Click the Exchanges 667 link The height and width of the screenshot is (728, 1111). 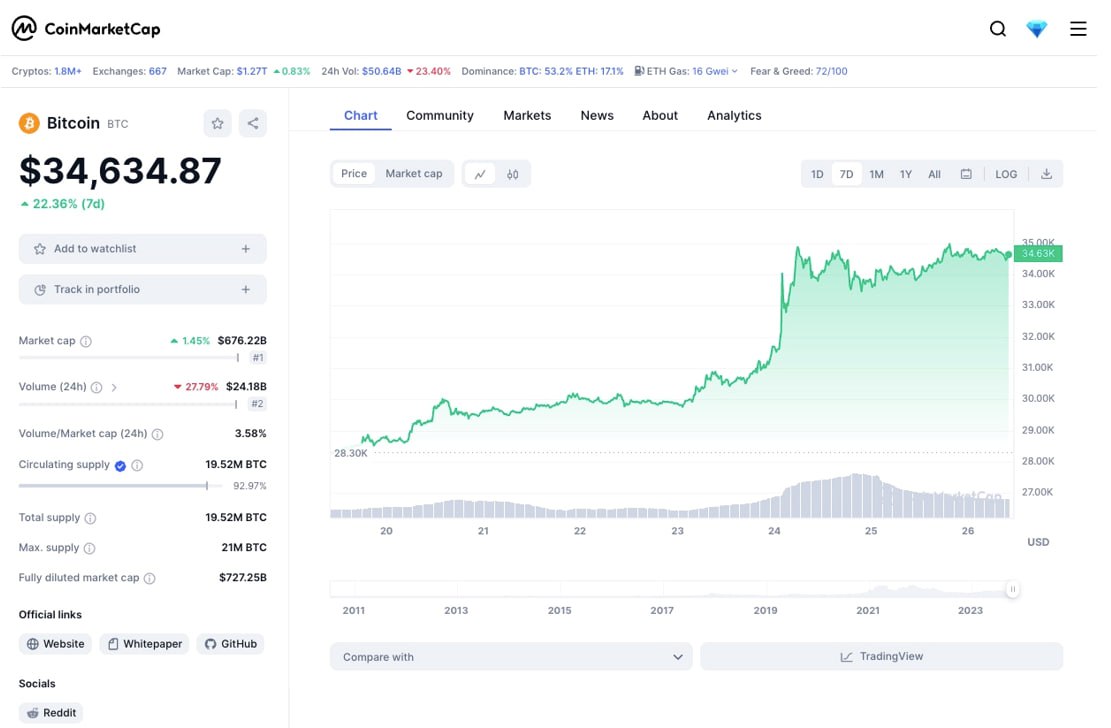(x=130, y=71)
